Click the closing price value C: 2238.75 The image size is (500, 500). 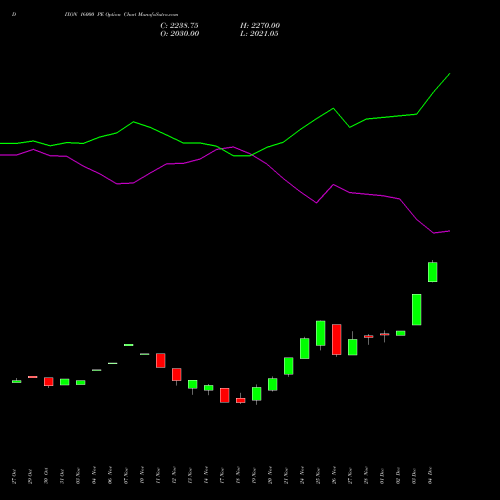[x=179, y=26]
